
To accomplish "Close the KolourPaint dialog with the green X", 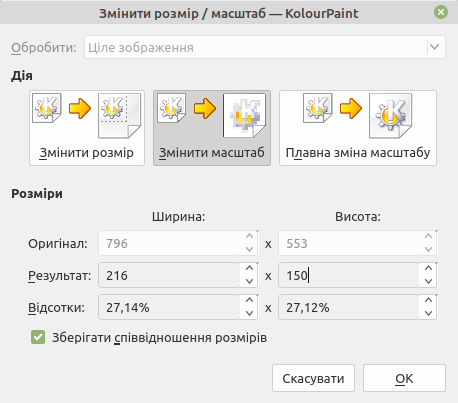I will click(x=441, y=12).
